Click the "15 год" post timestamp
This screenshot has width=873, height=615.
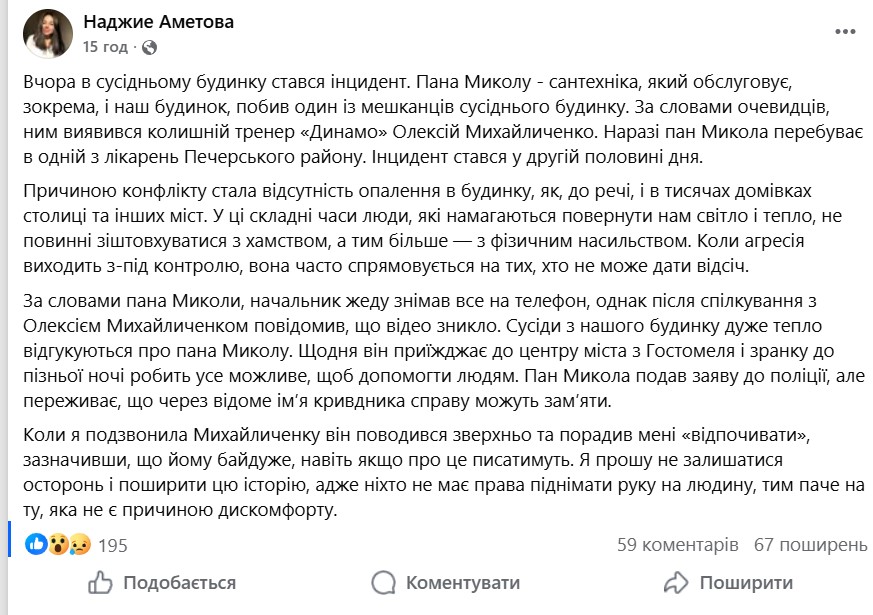coord(105,47)
